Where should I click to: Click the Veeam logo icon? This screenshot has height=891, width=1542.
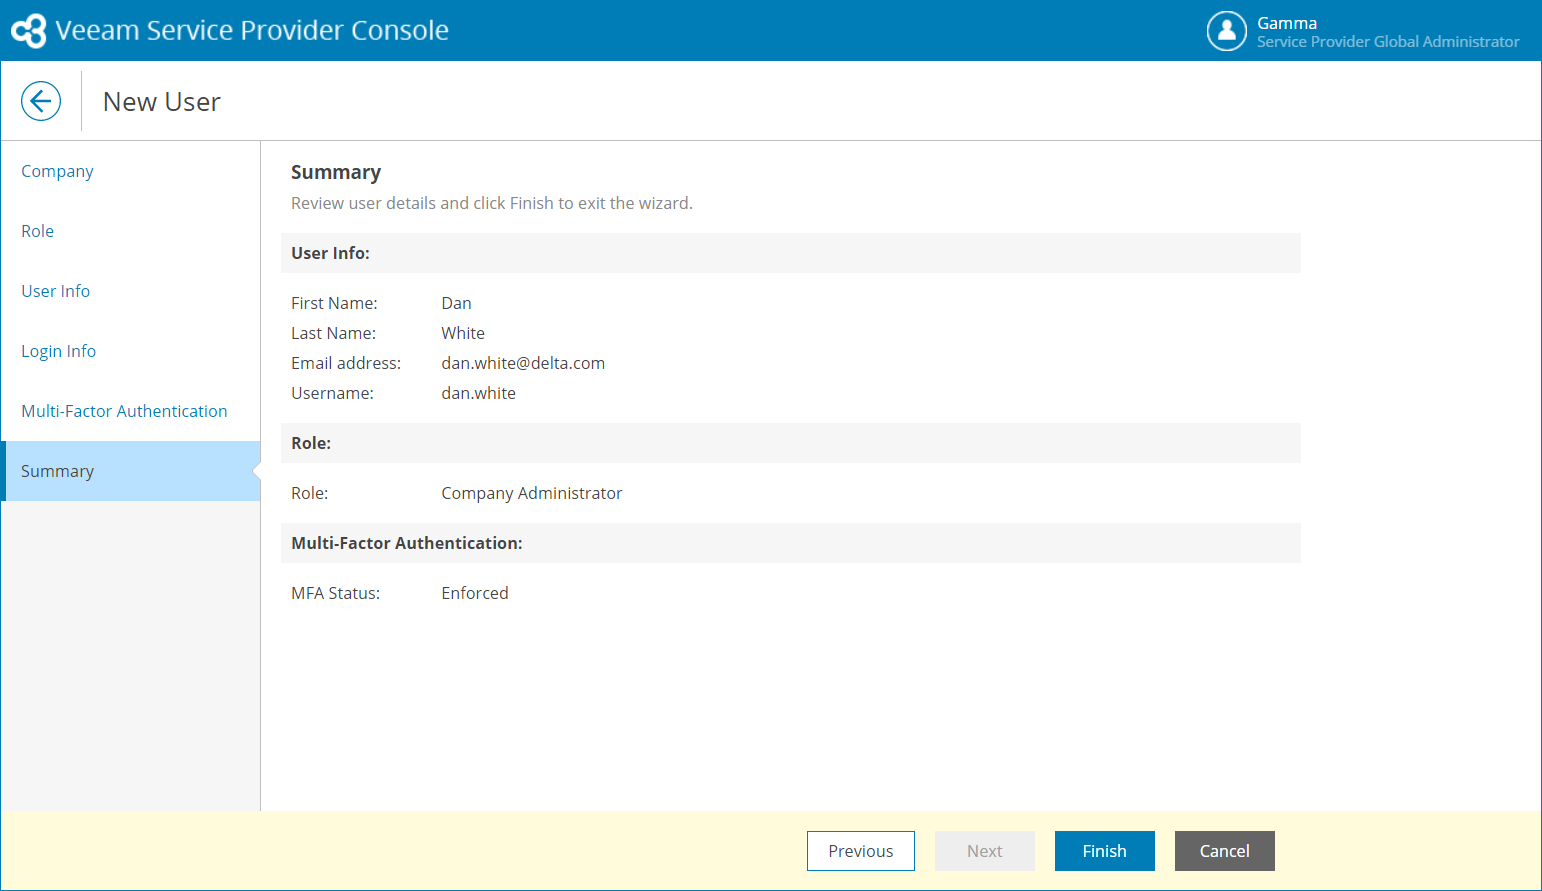(x=29, y=30)
